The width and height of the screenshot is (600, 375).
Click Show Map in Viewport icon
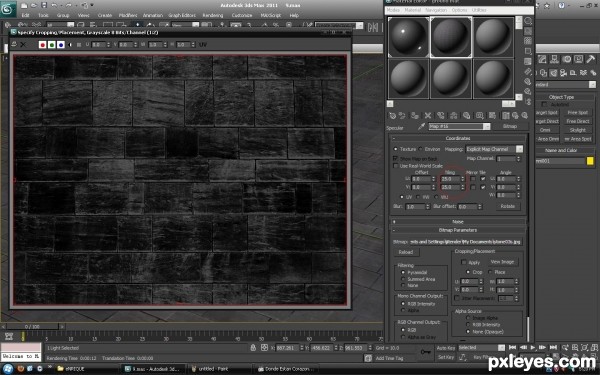(x=492, y=115)
